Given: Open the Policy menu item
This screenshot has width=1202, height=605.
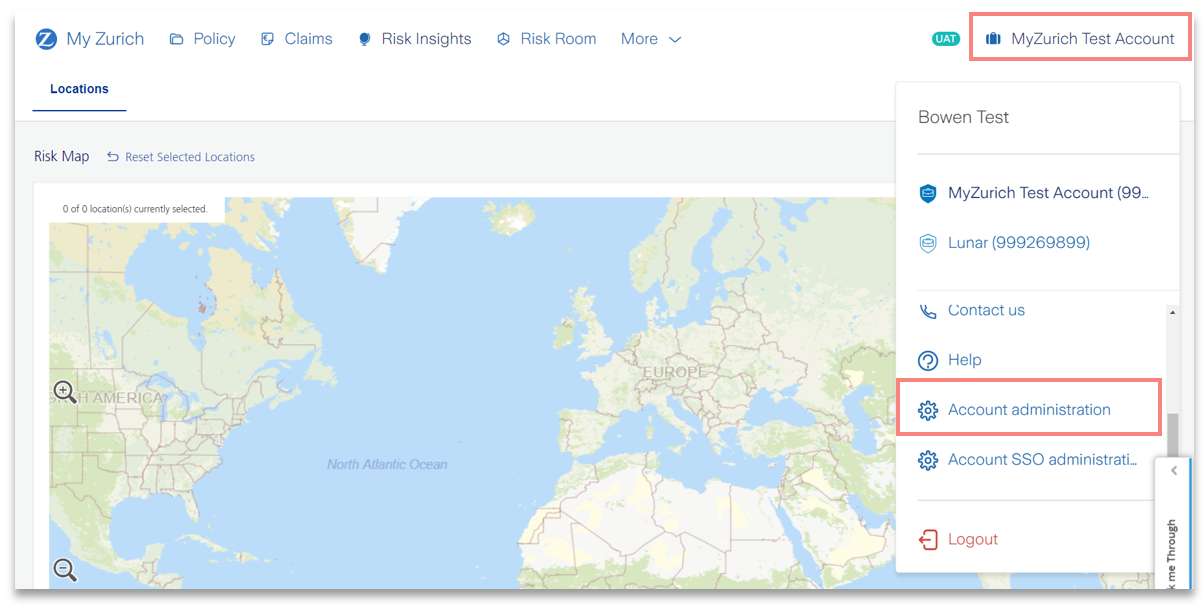Looking at the screenshot, I should pos(203,39).
